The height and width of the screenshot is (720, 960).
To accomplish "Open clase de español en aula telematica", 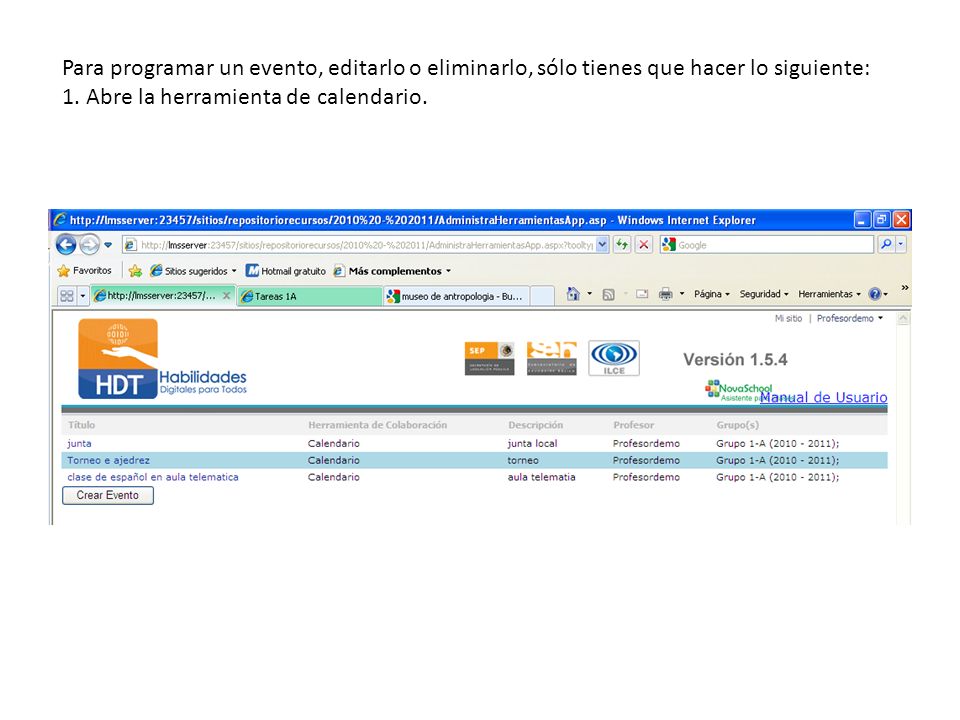I will 153,477.
